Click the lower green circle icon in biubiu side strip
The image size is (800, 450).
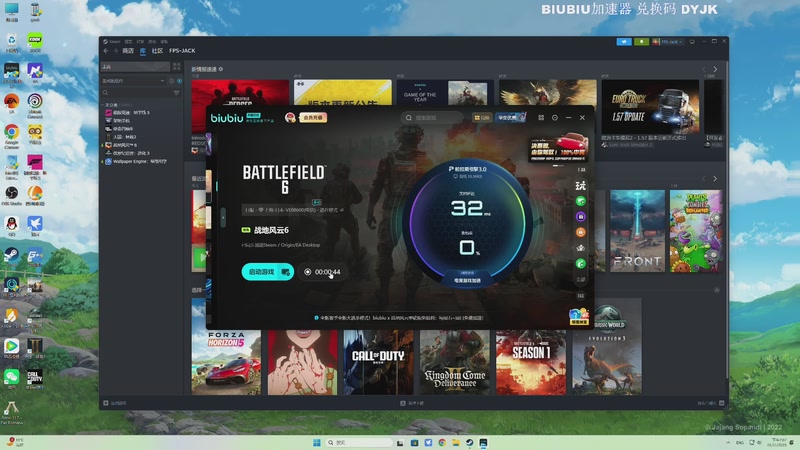[581, 263]
